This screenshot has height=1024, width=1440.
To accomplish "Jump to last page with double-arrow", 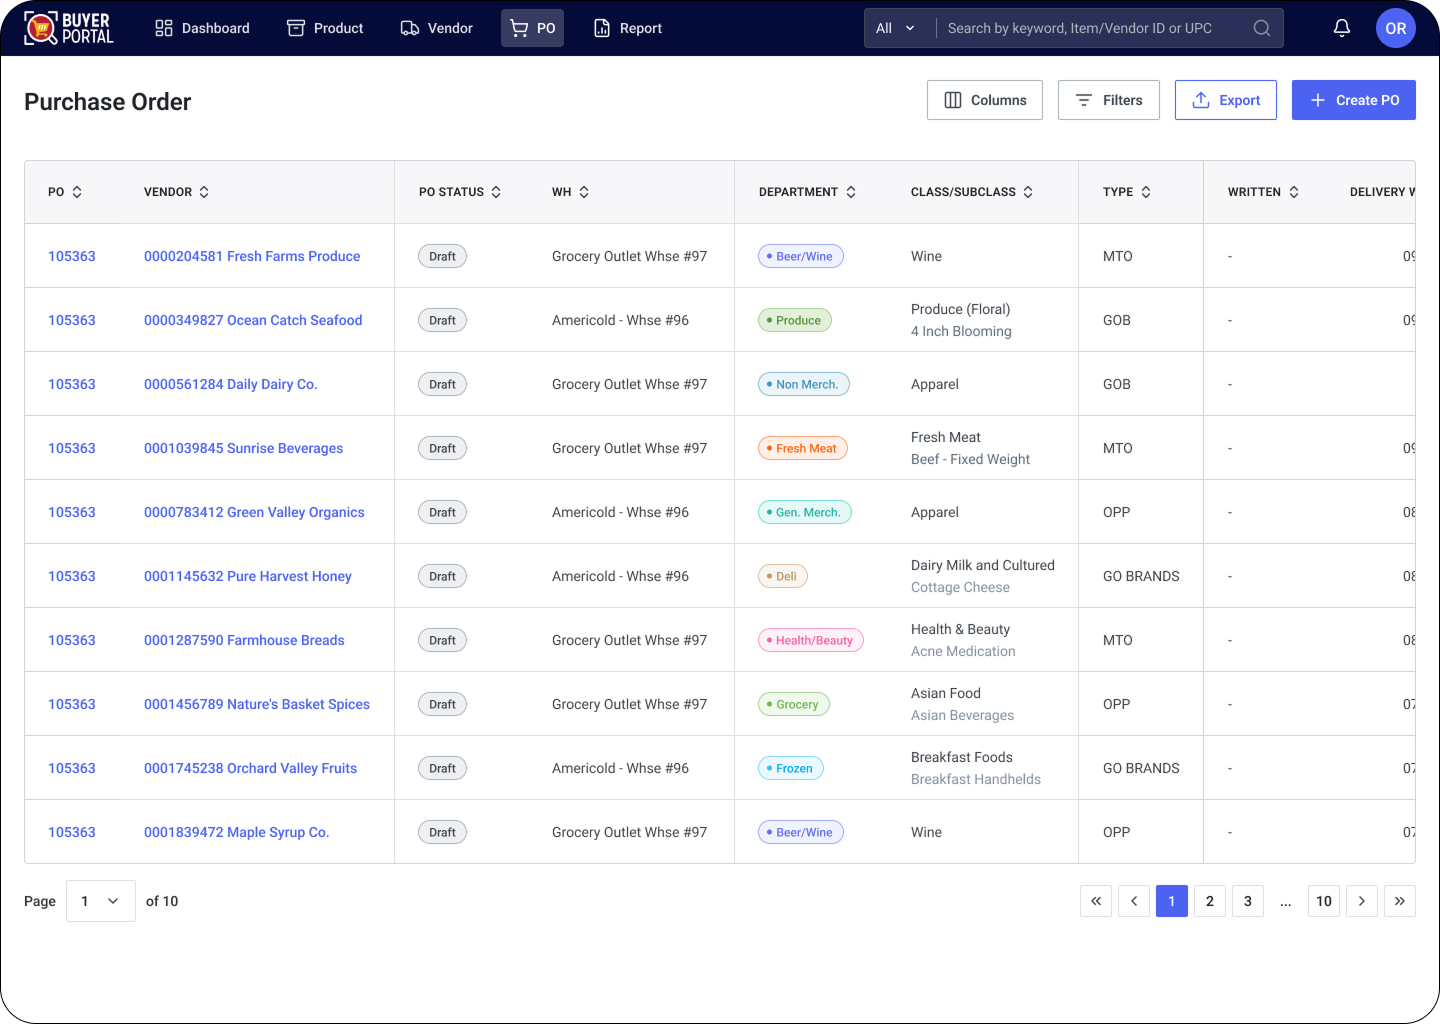I will 1399,901.
